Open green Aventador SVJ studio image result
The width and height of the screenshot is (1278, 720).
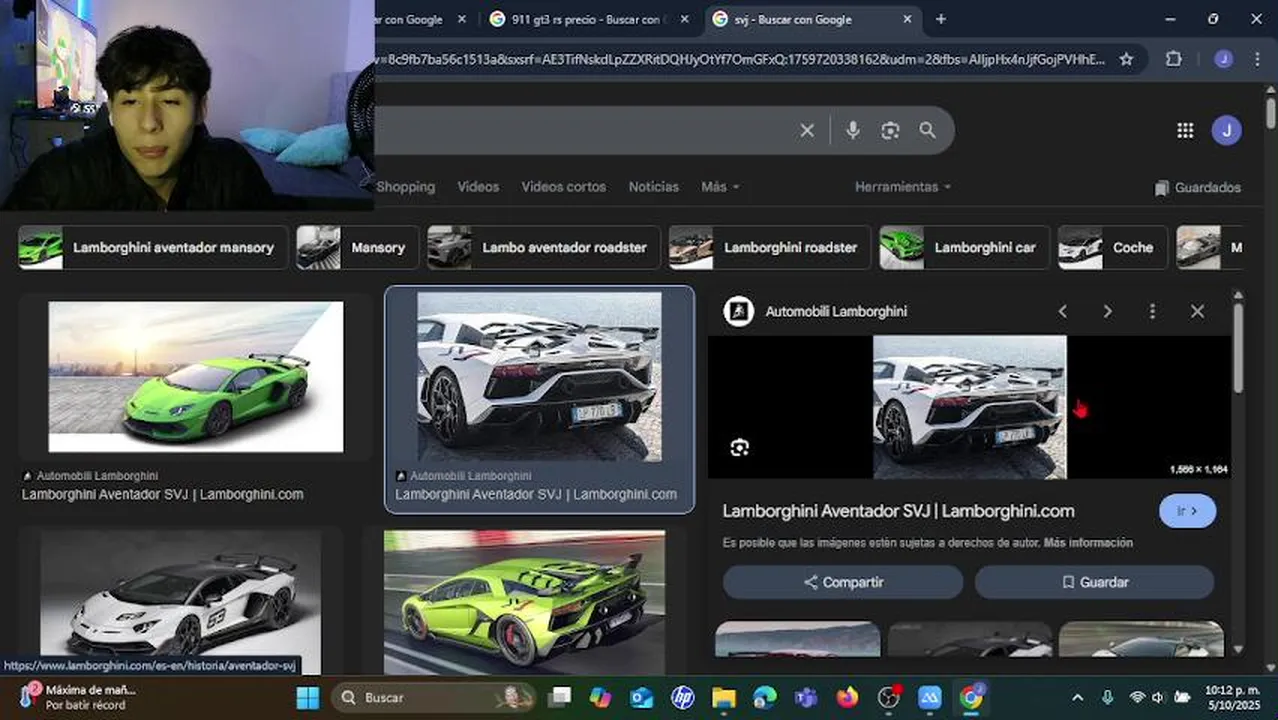pos(196,377)
